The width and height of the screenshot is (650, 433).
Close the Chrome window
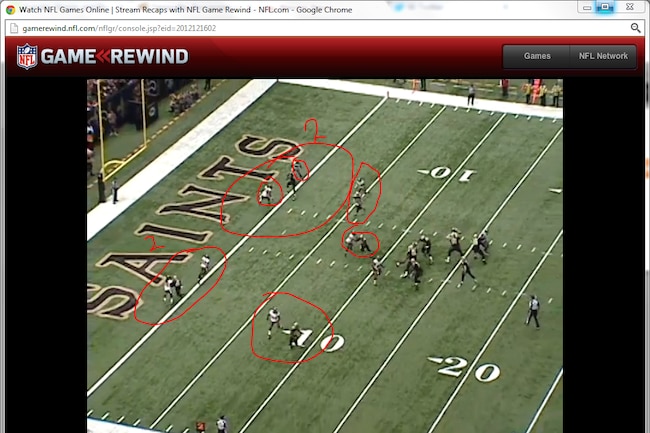(x=630, y=7)
